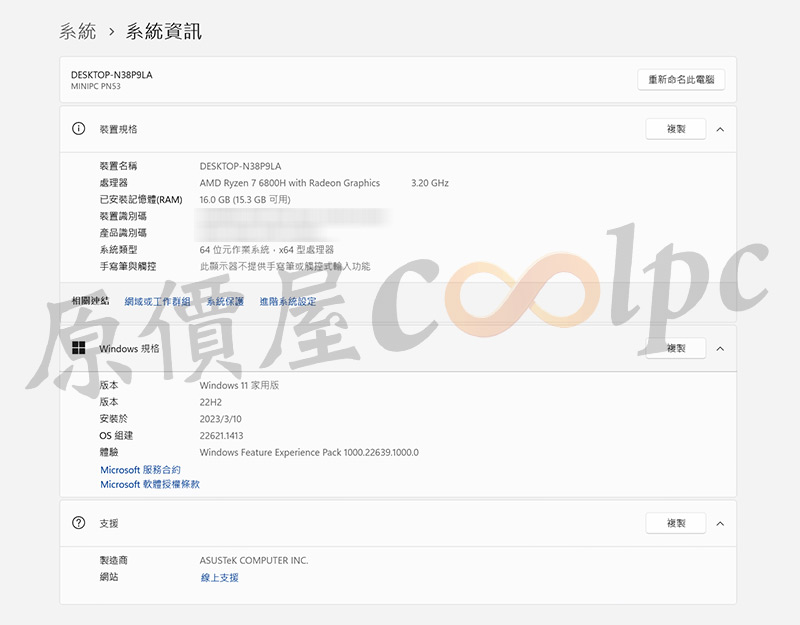Open the 網域或工作群組 link
Image resolution: width=800 pixels, height=625 pixels.
157,301
